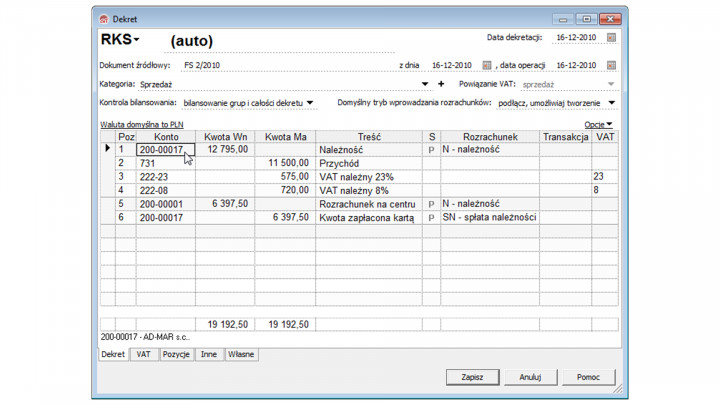Image resolution: width=720 pixels, height=405 pixels.
Task: Click the current-row arrow indicator
Action: point(107,149)
